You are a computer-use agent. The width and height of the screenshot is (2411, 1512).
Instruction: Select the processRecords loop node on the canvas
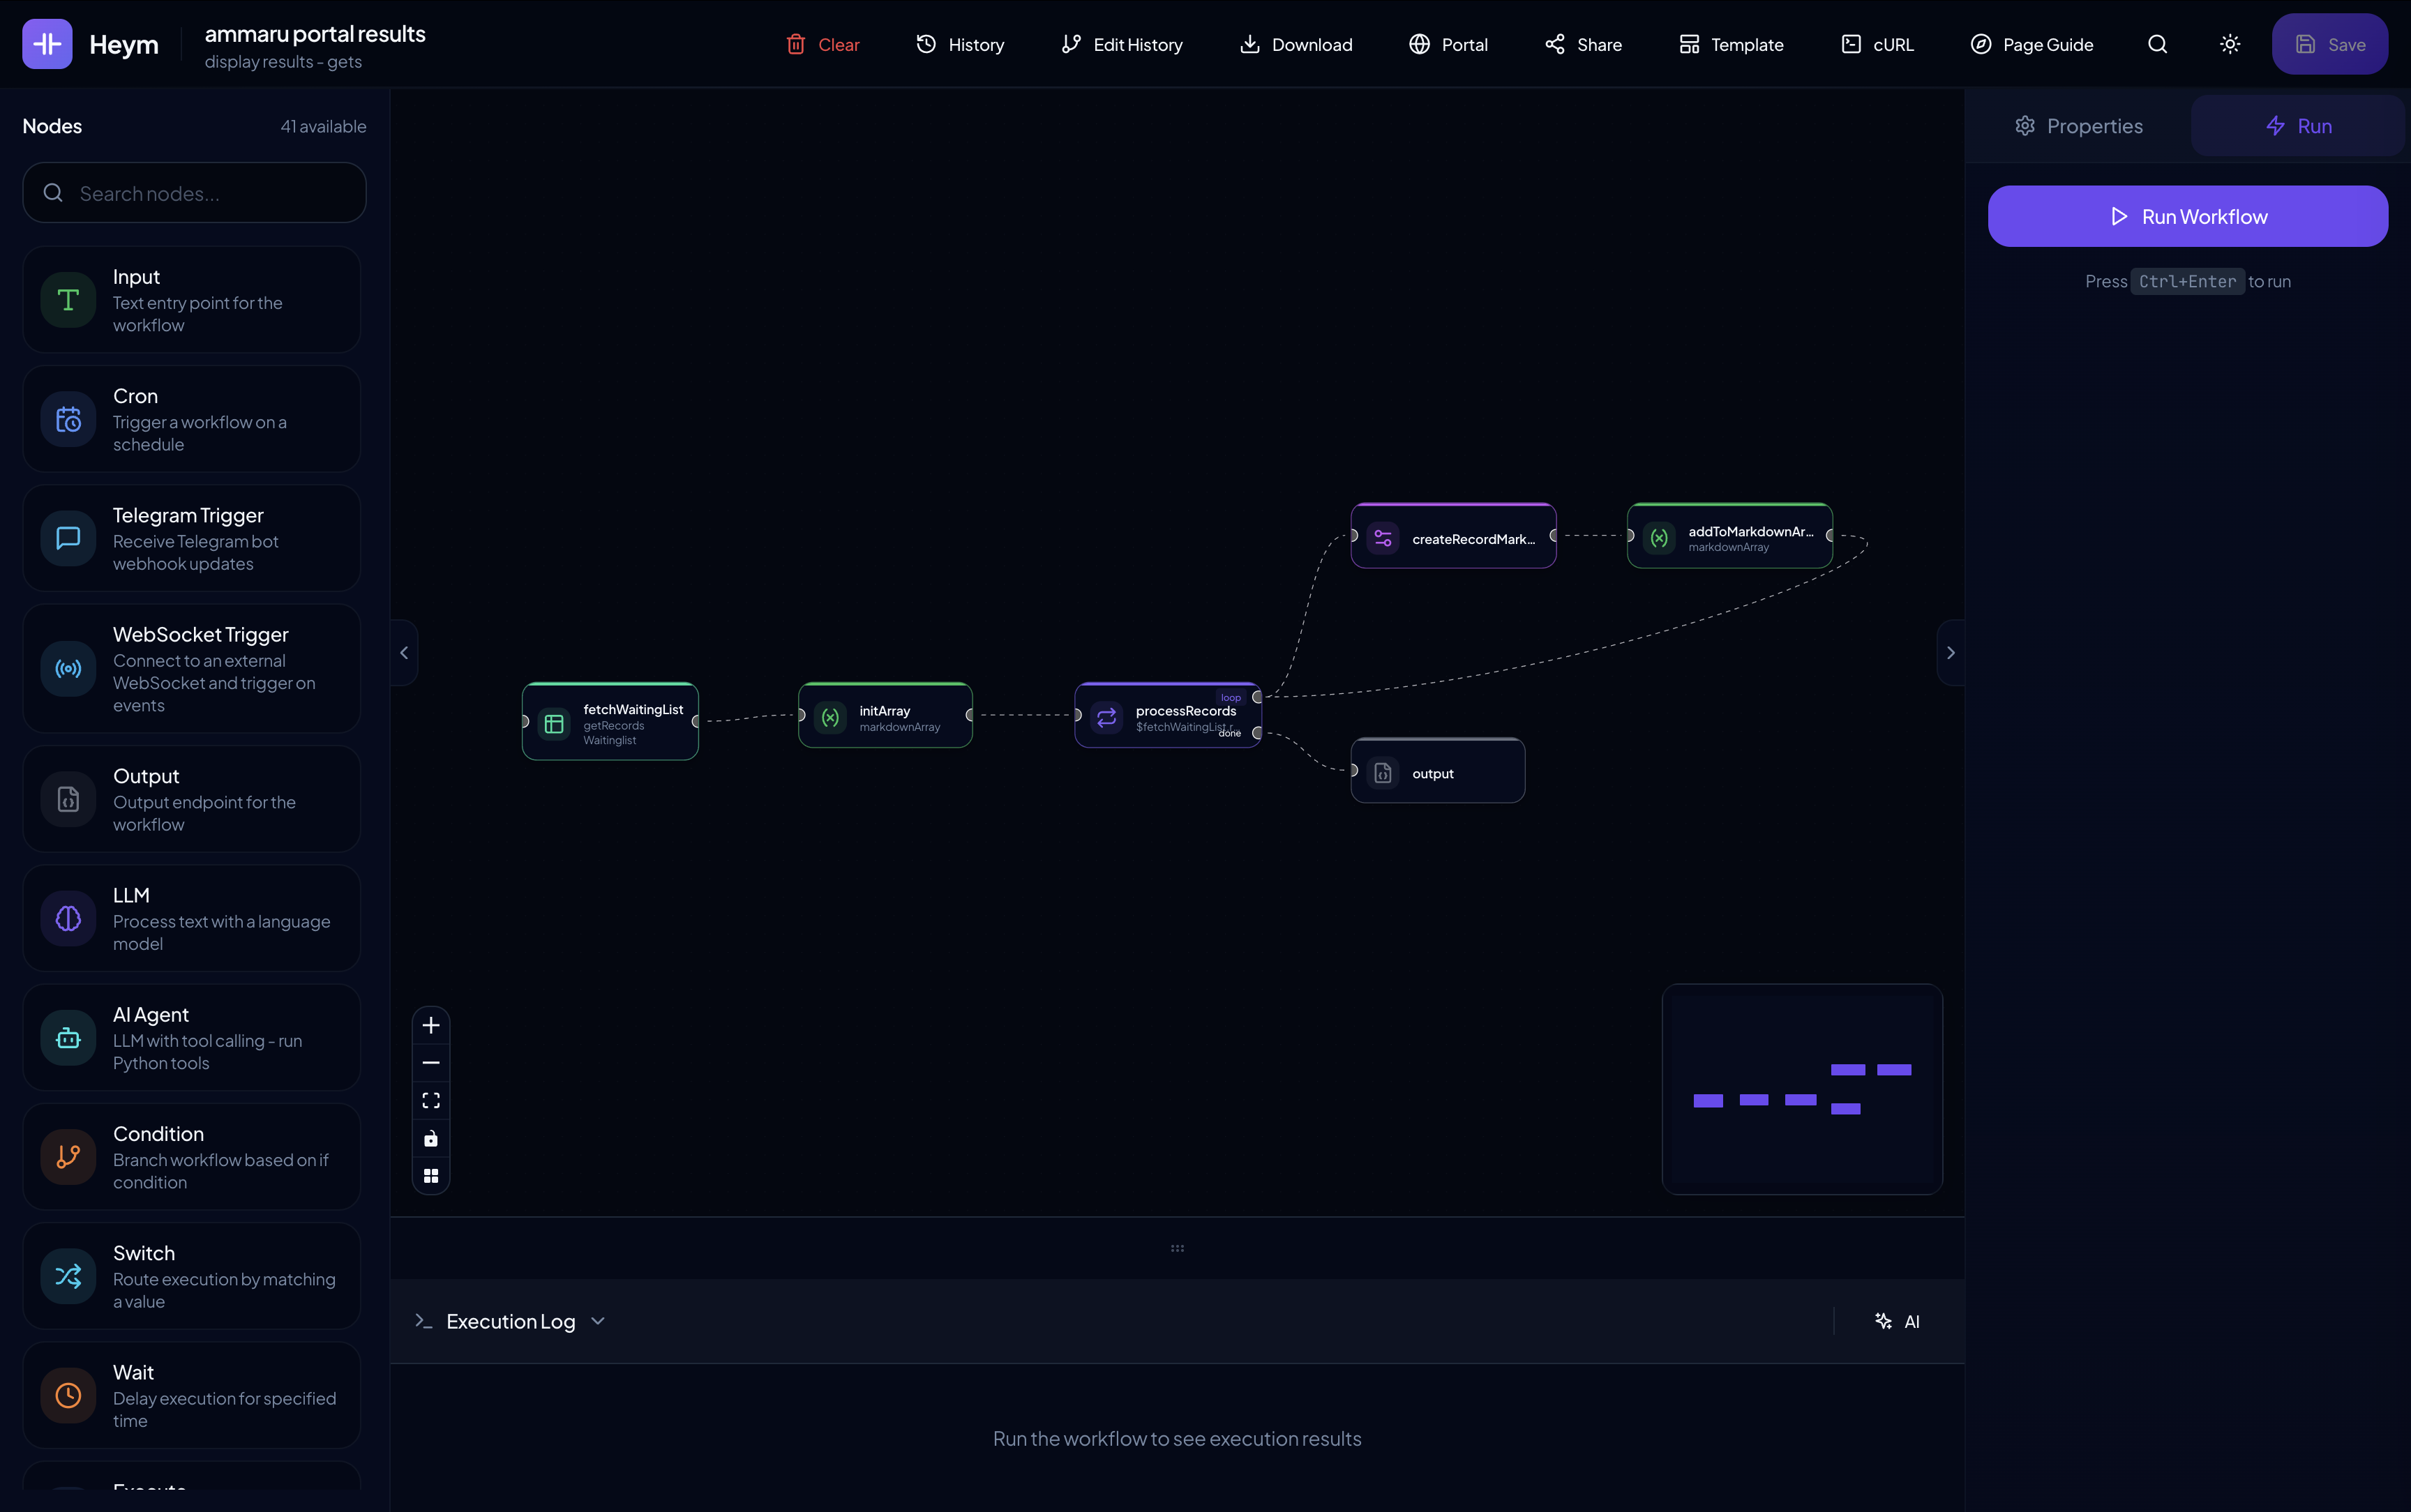[1166, 715]
